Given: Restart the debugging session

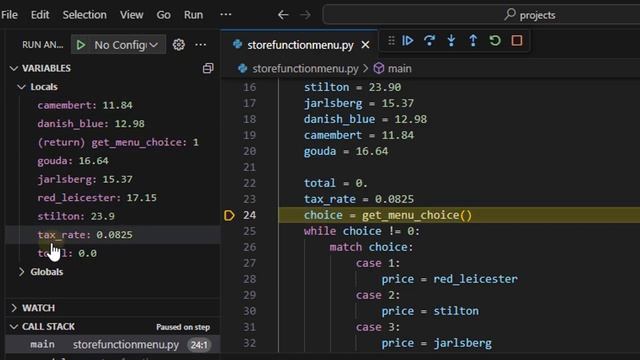Looking at the screenshot, I should click(x=495, y=40).
